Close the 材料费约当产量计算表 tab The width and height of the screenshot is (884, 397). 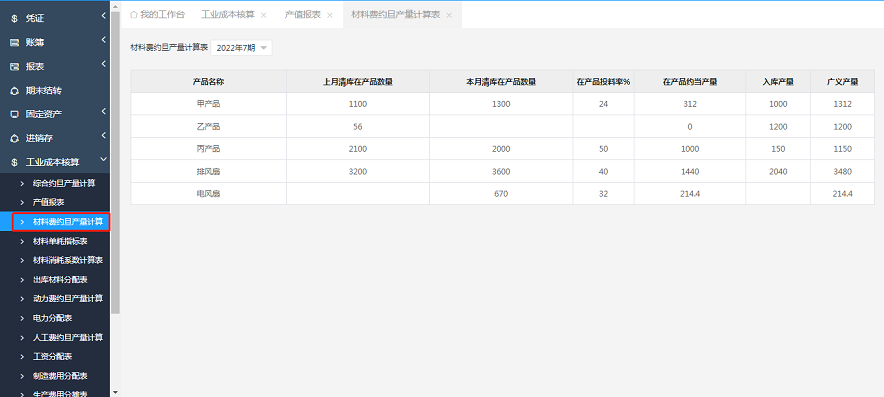(x=449, y=15)
